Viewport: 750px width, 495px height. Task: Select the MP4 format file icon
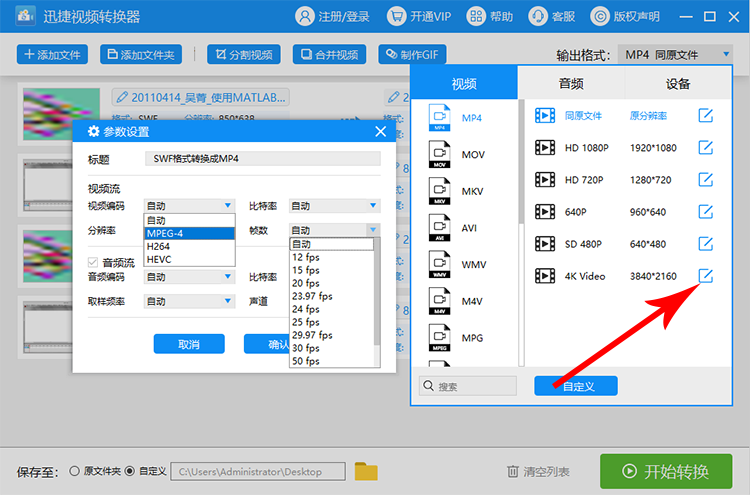tap(440, 118)
